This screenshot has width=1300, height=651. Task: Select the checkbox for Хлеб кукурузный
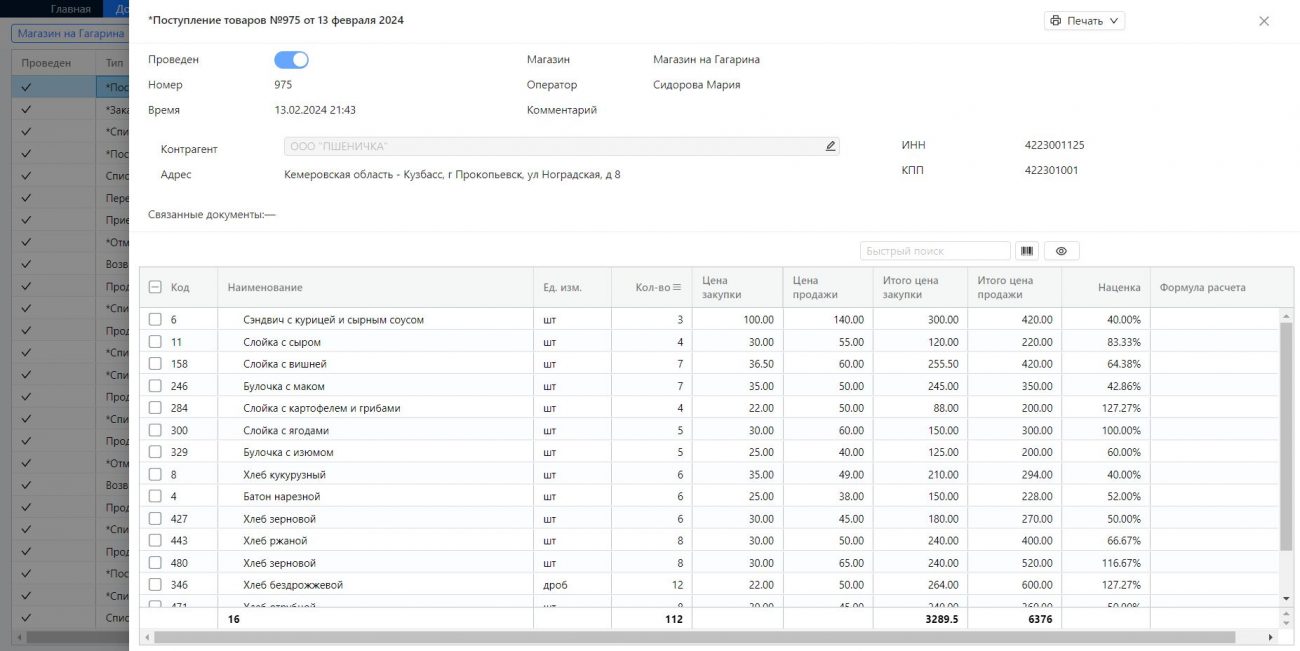pos(155,475)
